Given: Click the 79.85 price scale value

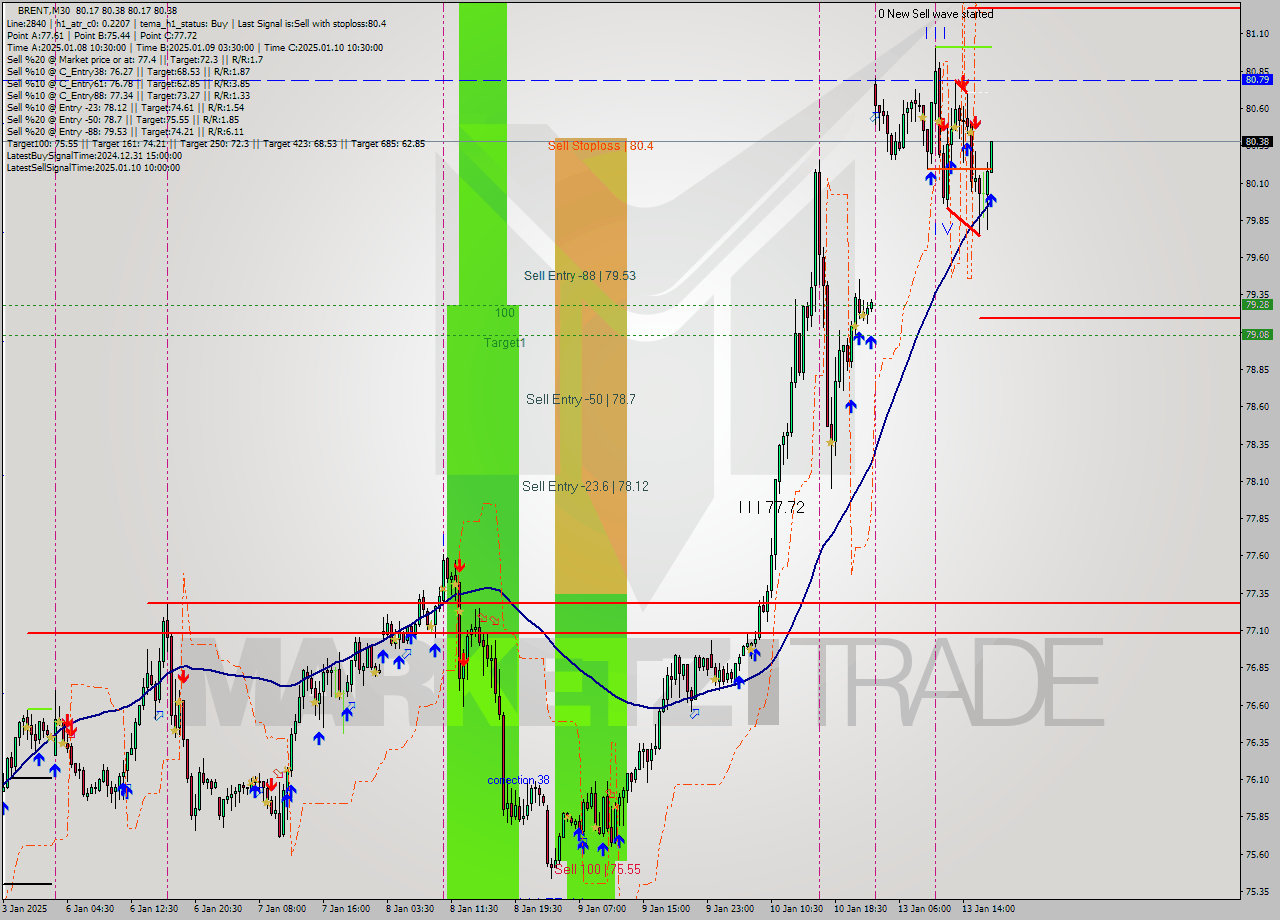Looking at the screenshot, I should coord(1257,220).
